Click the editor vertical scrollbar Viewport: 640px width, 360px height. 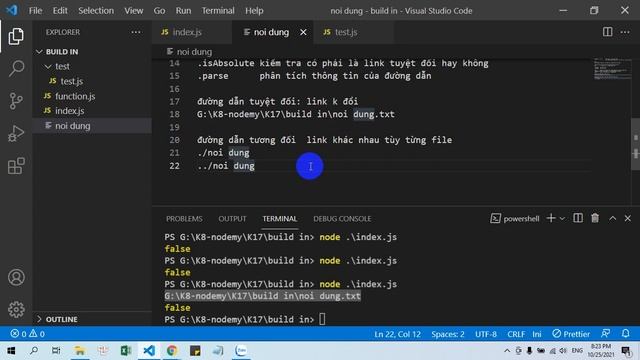tap(636, 144)
